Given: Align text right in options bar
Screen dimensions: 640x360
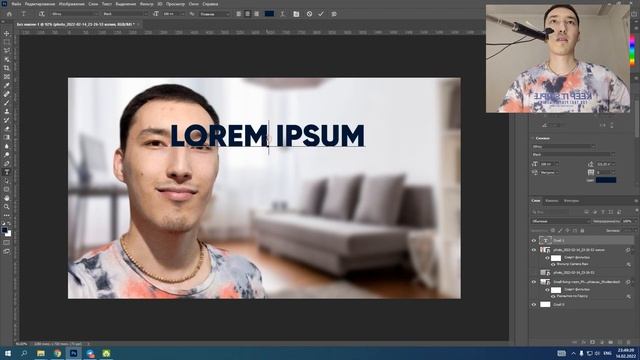Looking at the screenshot, I should coord(256,14).
